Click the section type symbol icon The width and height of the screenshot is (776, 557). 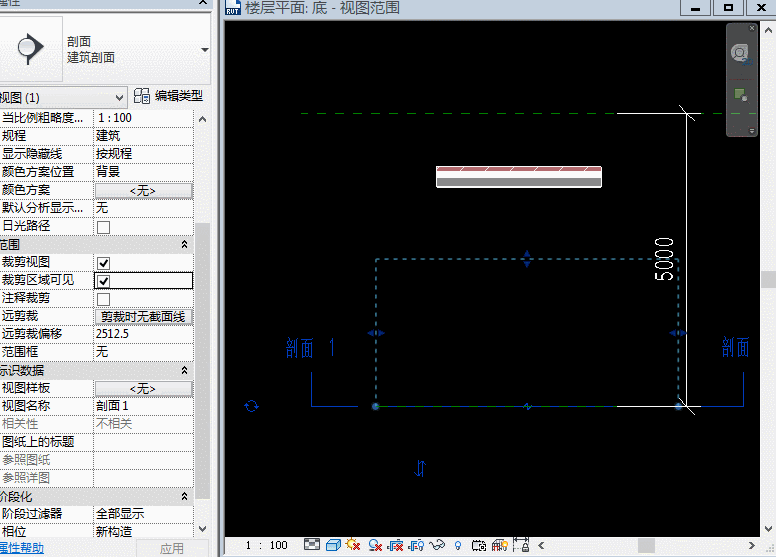30,49
